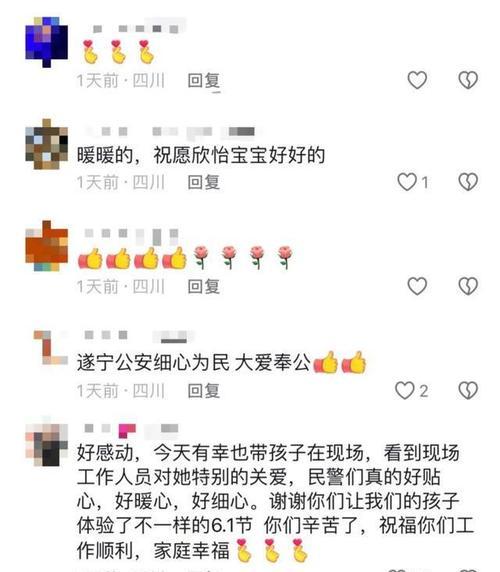500x572 pixels.
Task: Dislike the thumbs-up and roses comment
Action: pos(468,286)
